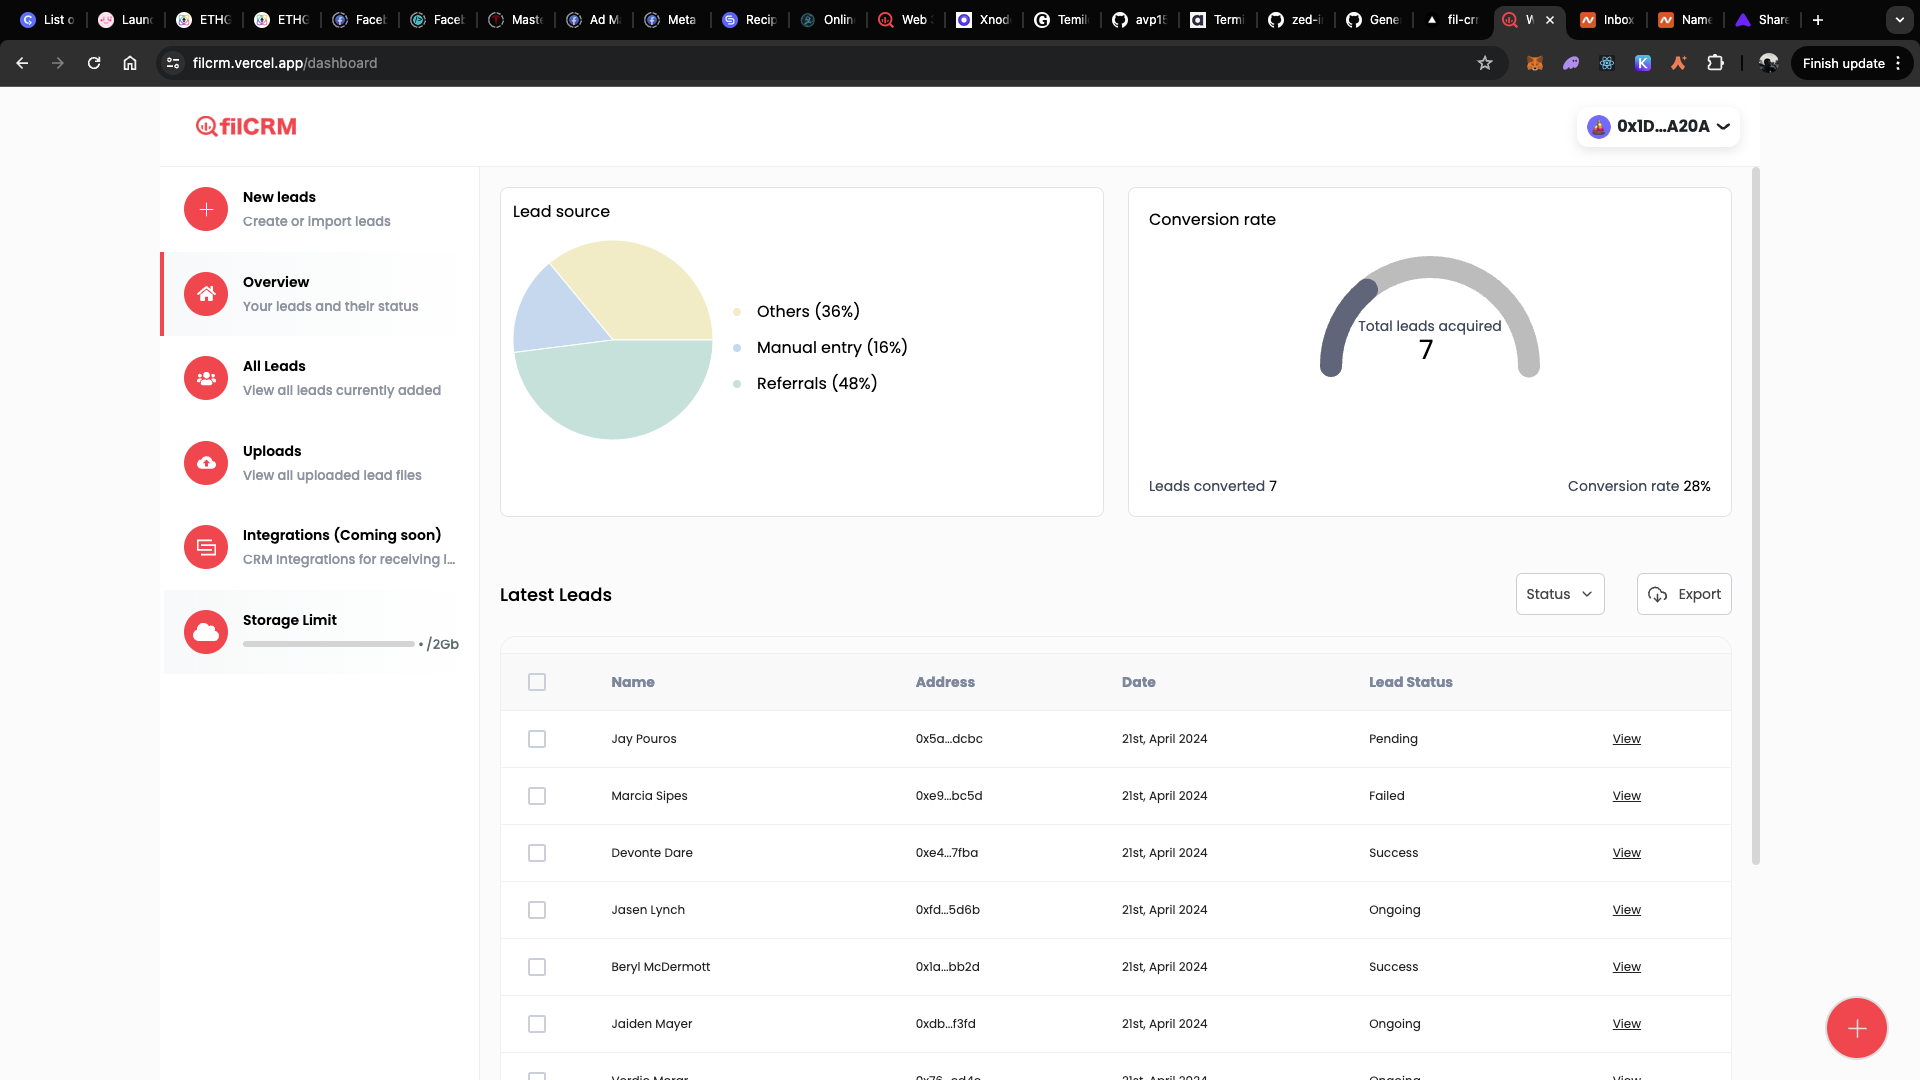Select the All Leads people icon

tap(206, 378)
